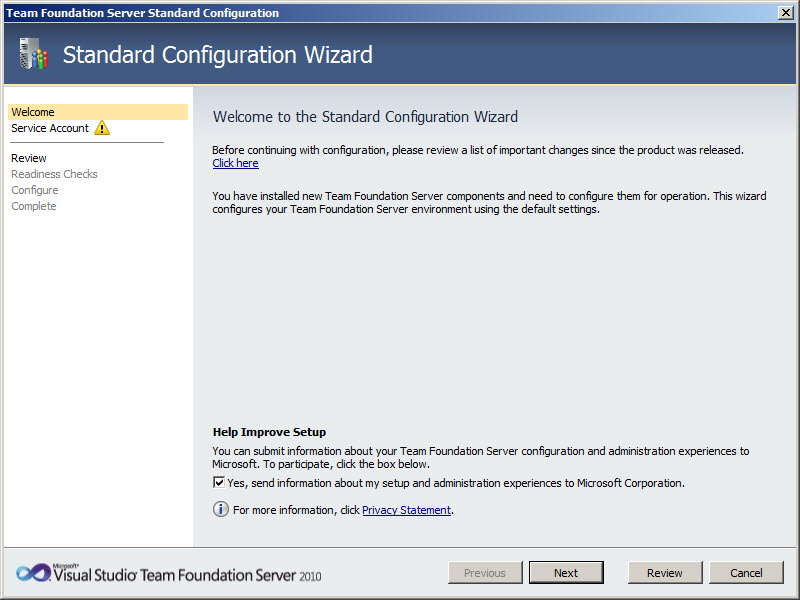Select Readiness Checks step
This screenshot has width=800, height=600.
54,174
